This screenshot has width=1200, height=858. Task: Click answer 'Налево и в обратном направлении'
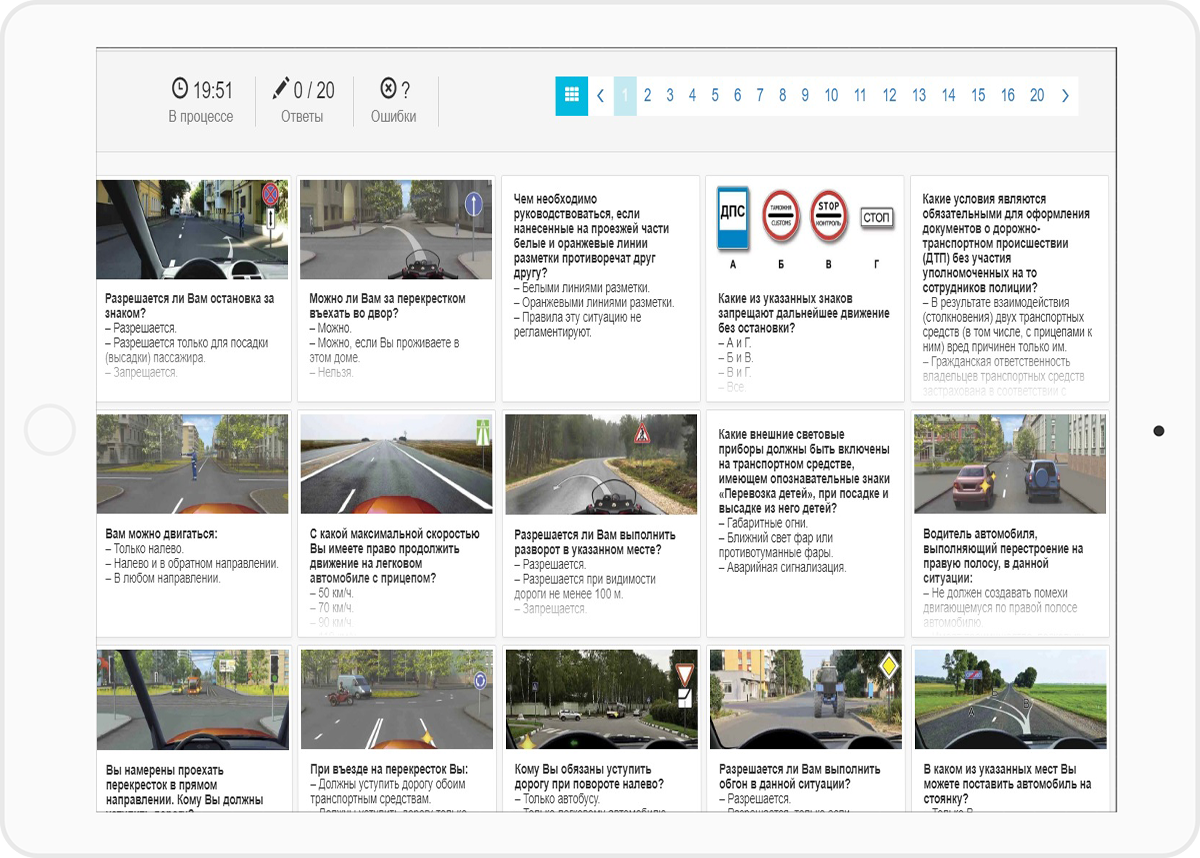point(192,563)
